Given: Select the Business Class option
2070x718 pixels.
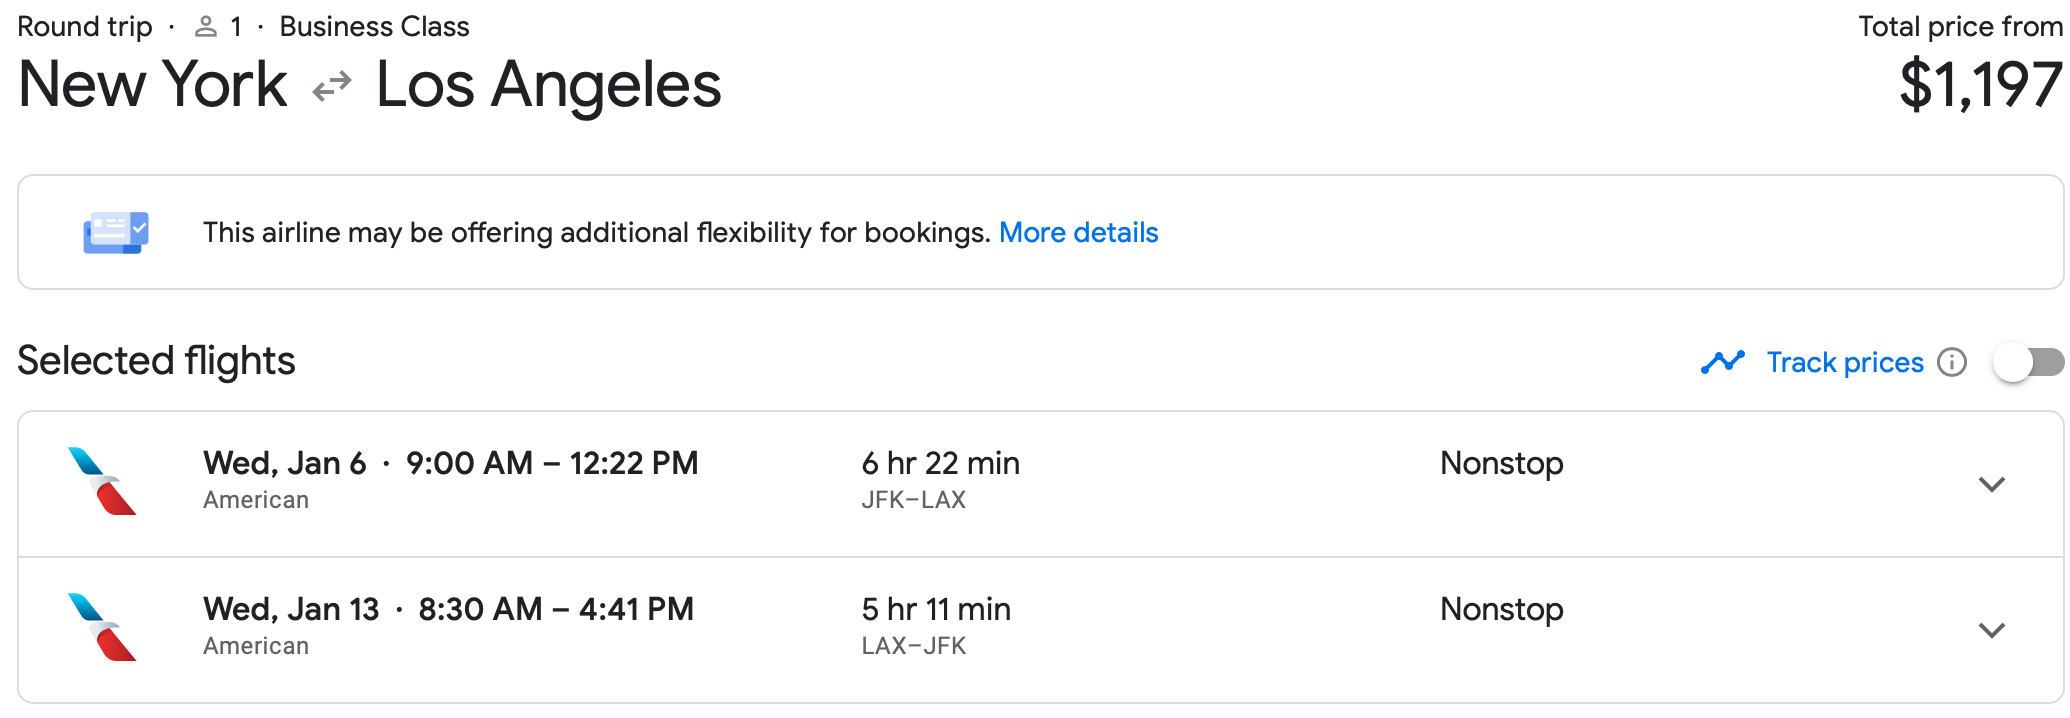Looking at the screenshot, I should point(374,26).
